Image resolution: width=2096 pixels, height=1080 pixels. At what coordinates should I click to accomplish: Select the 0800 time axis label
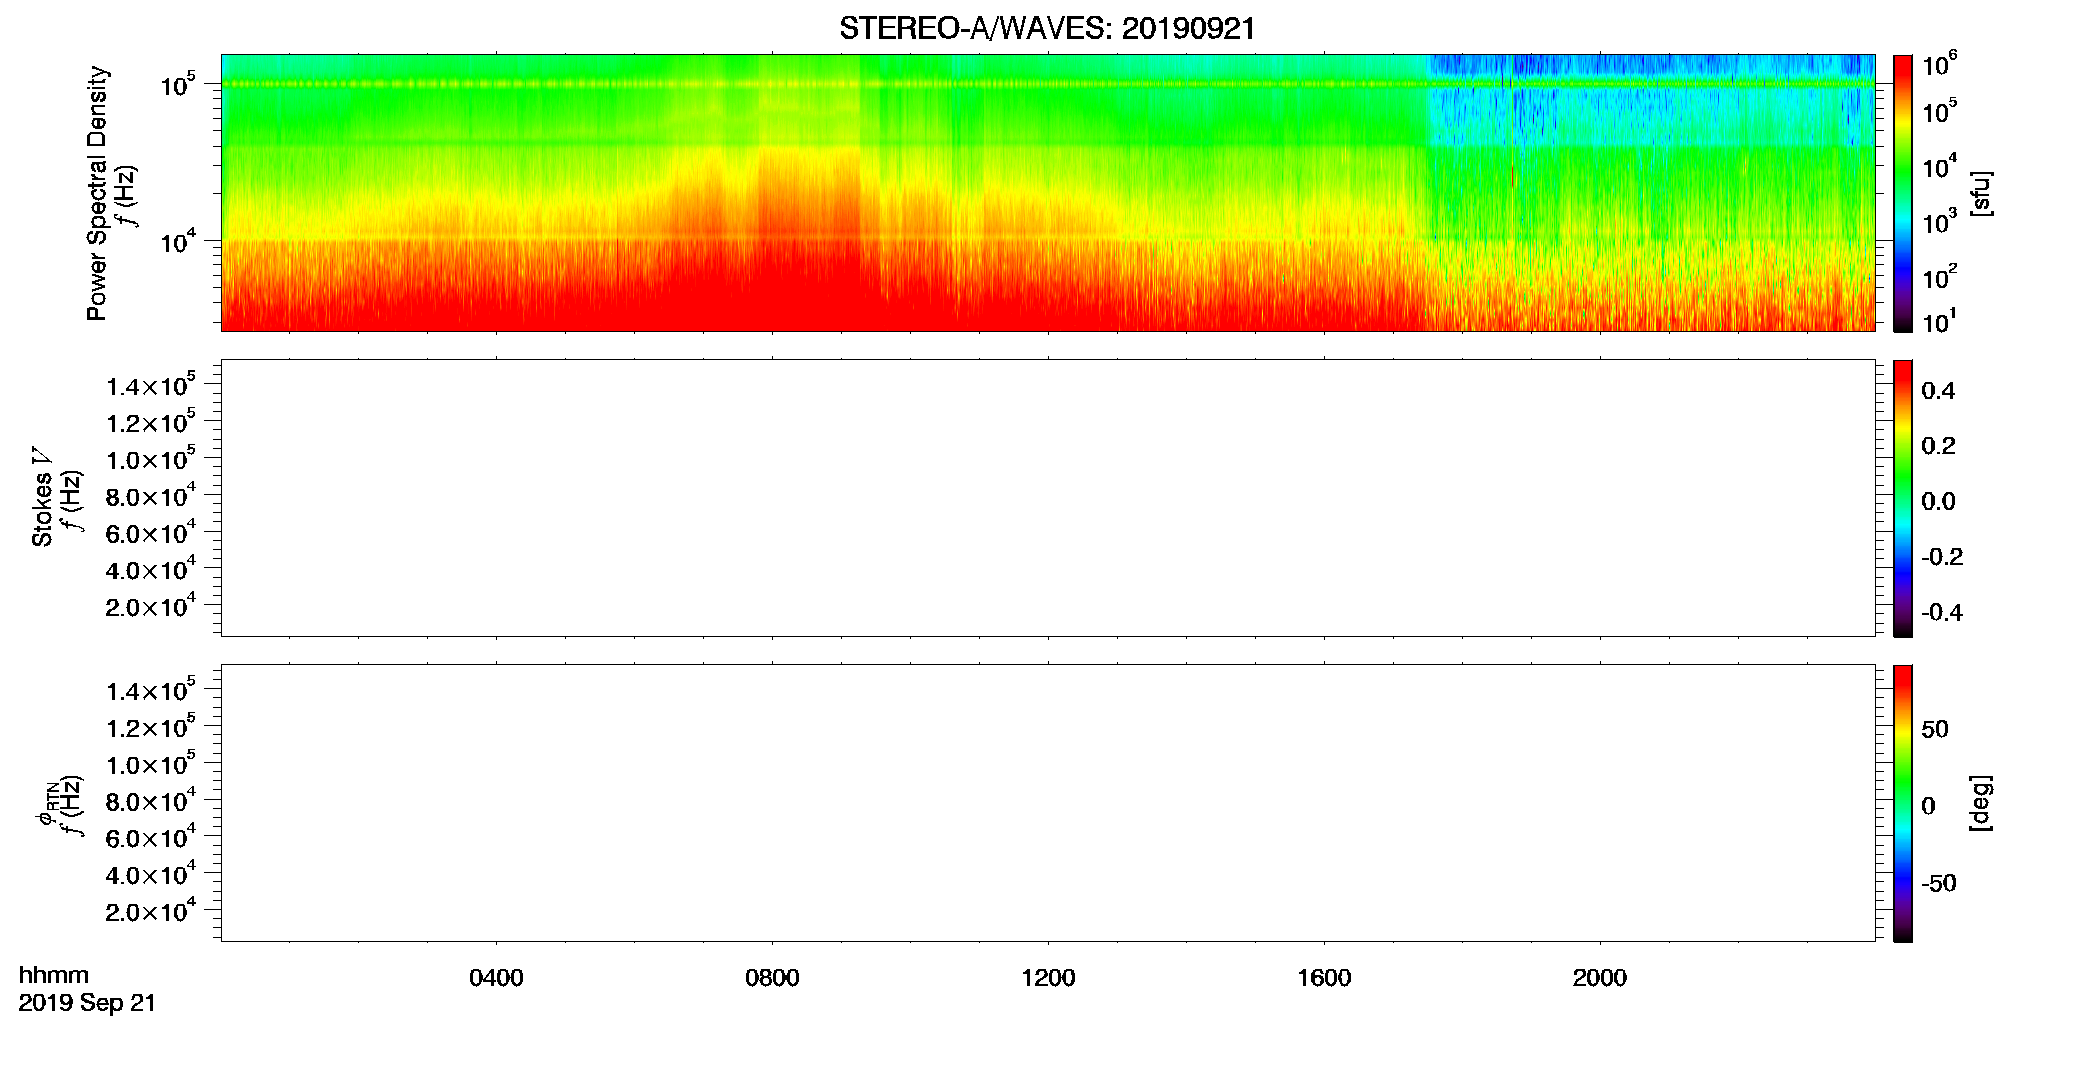[x=772, y=978]
